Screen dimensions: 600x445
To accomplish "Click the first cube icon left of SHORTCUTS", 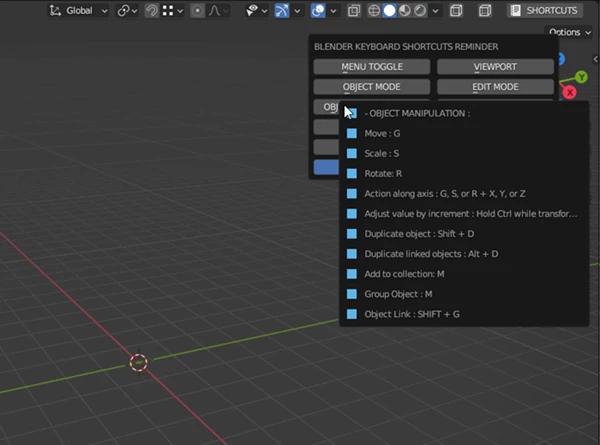I will click(456, 10).
